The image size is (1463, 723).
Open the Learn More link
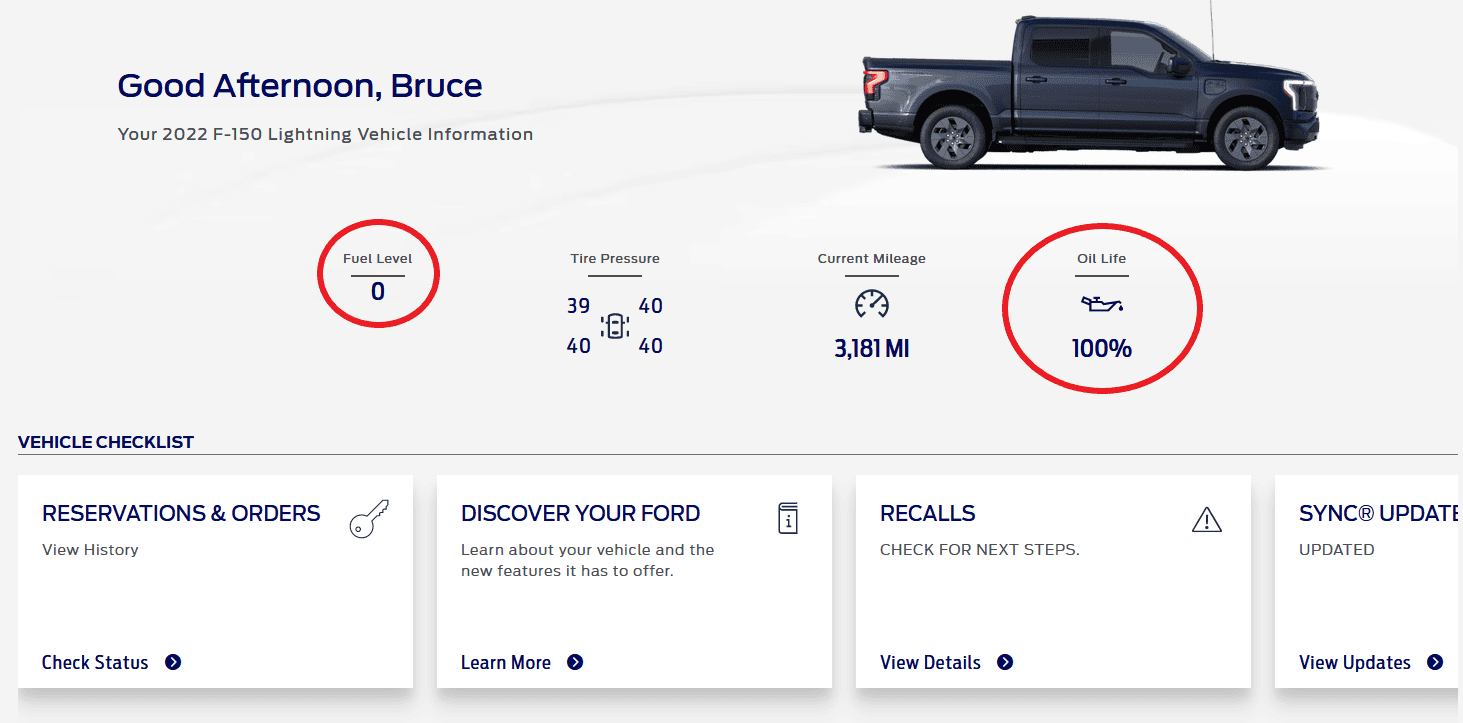(506, 662)
